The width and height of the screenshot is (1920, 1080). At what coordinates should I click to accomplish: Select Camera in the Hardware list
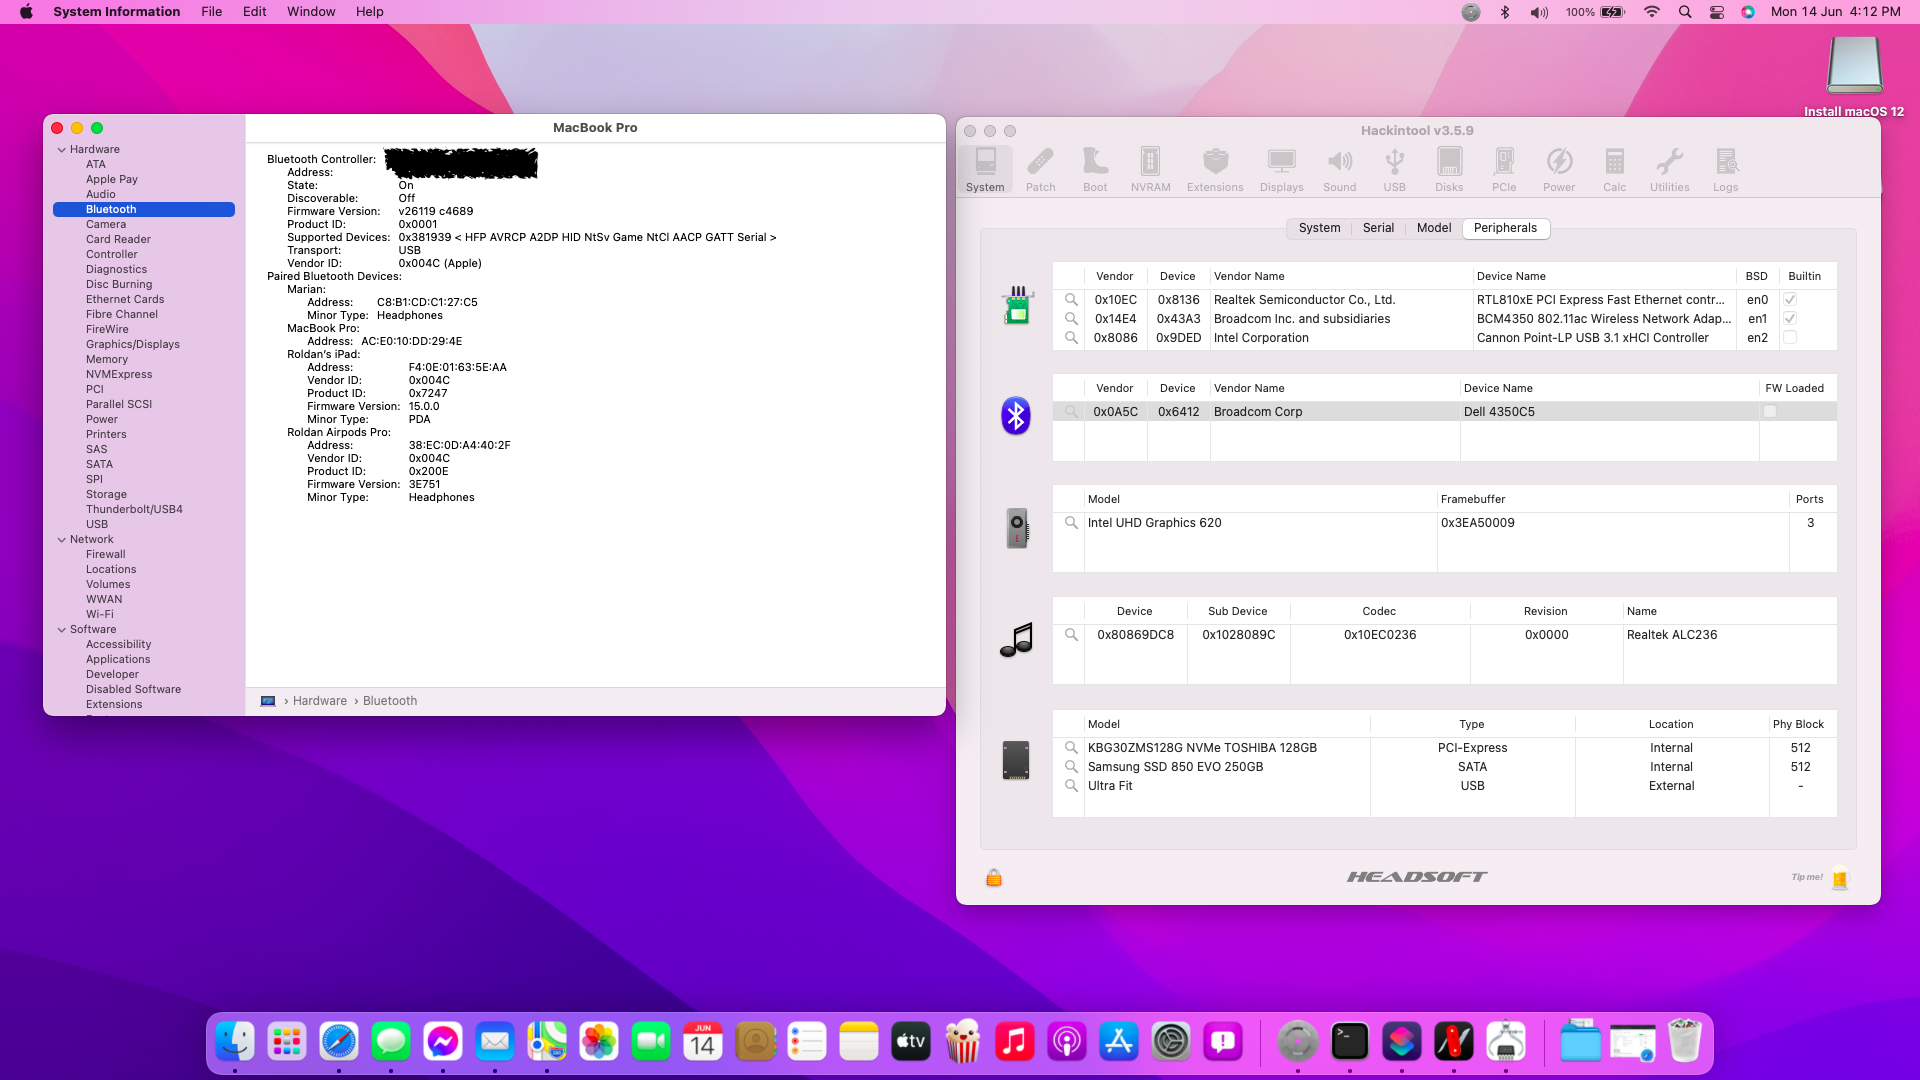click(106, 225)
